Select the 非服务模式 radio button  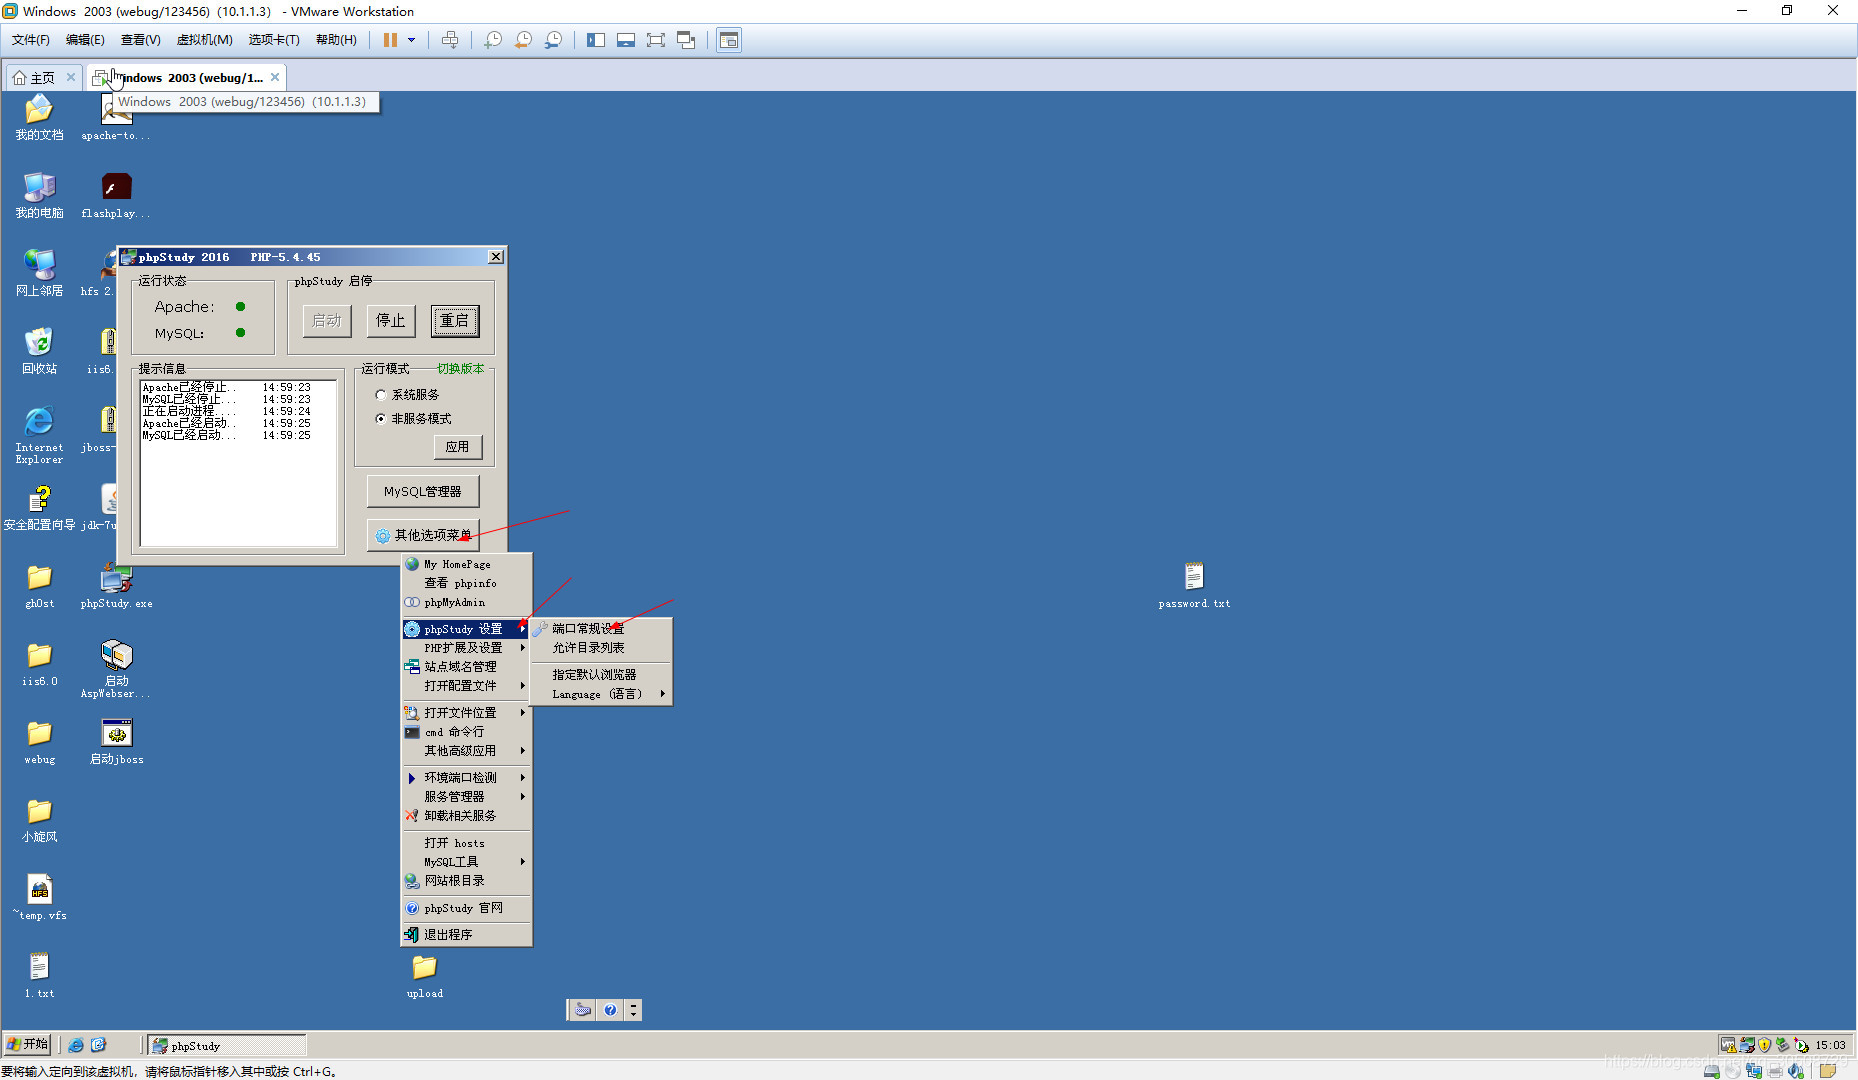pos(381,419)
